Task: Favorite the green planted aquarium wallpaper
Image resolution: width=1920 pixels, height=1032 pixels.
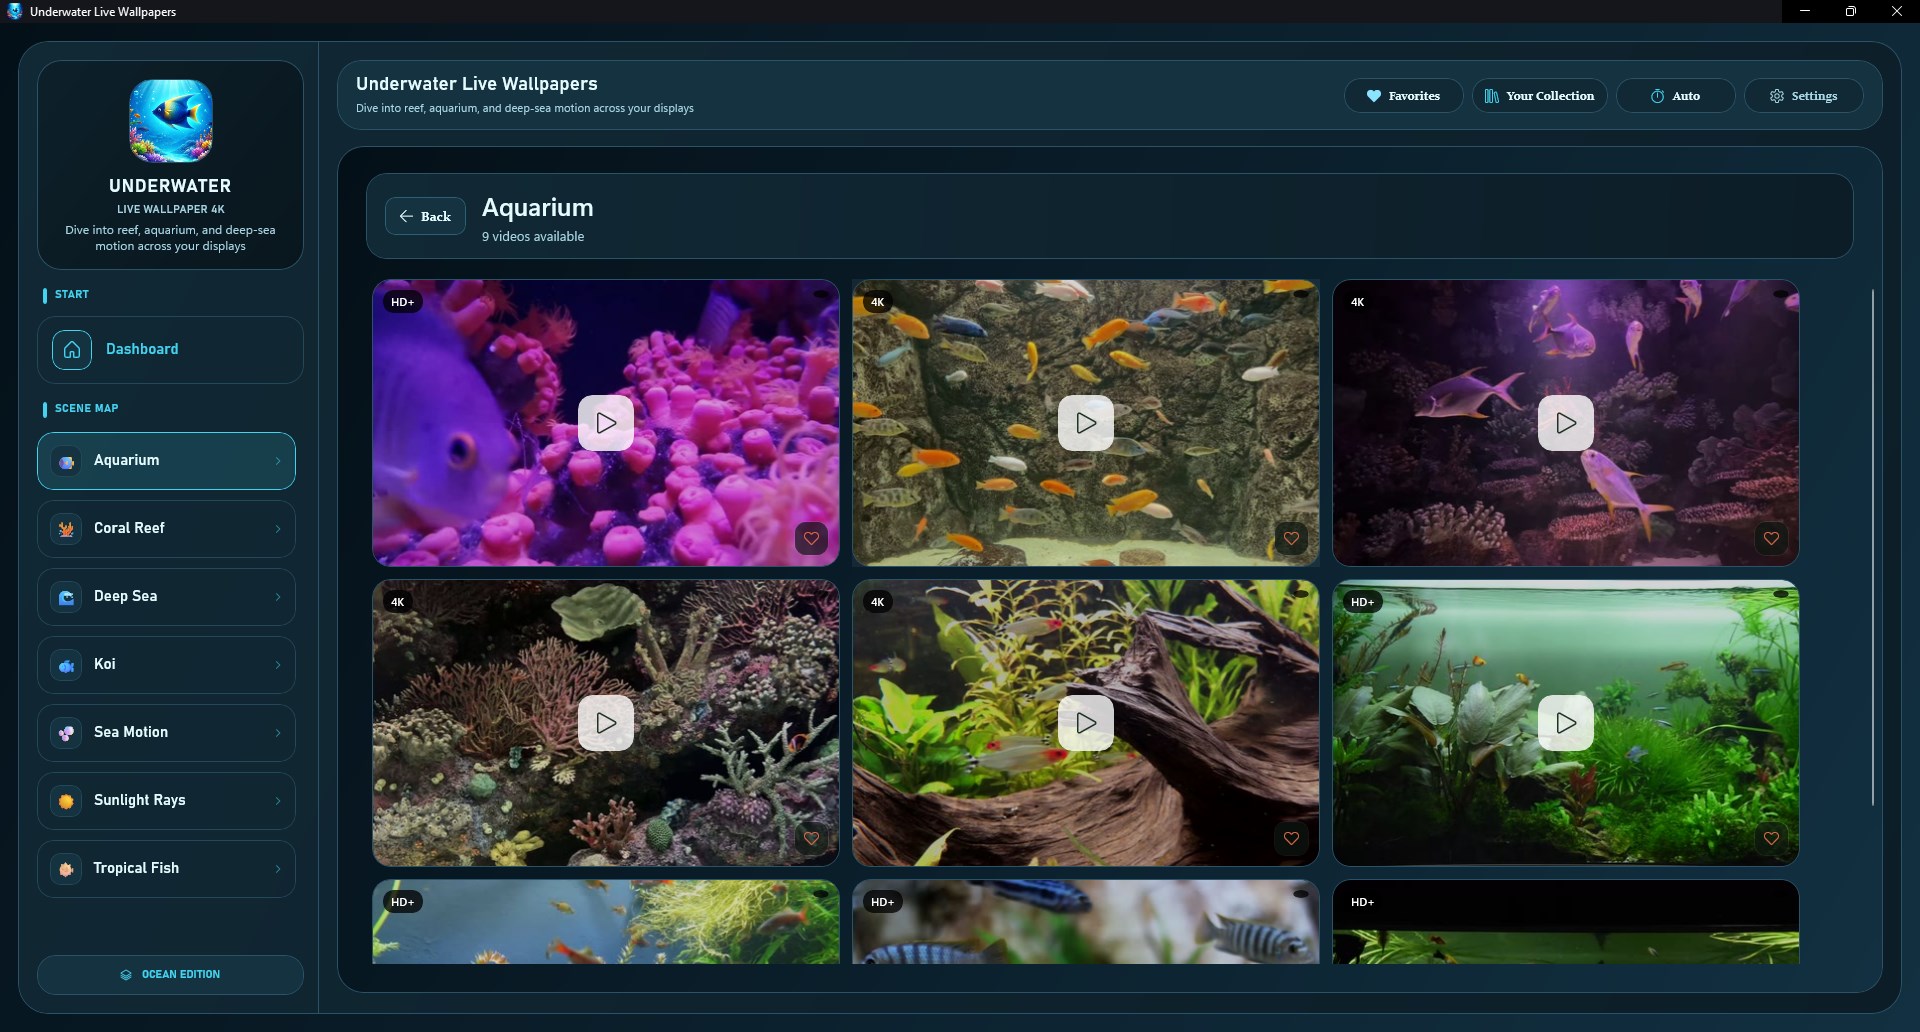Action: click(1771, 838)
